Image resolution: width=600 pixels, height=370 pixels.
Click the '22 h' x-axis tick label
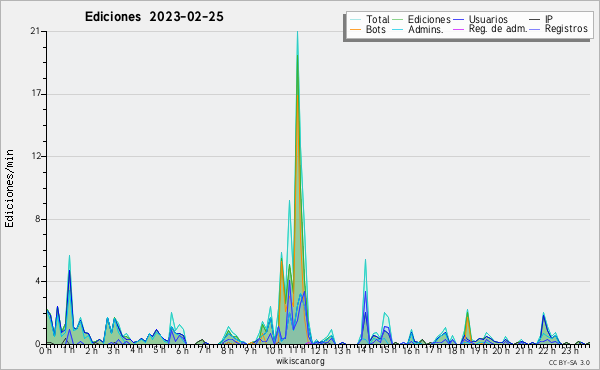[546, 350]
